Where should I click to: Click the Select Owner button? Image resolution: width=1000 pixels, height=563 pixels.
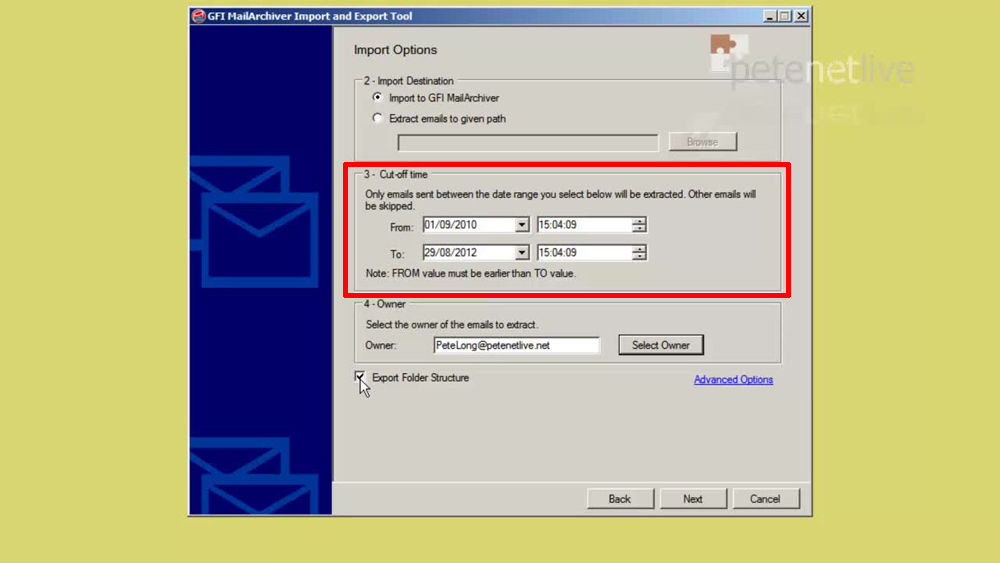(x=661, y=345)
